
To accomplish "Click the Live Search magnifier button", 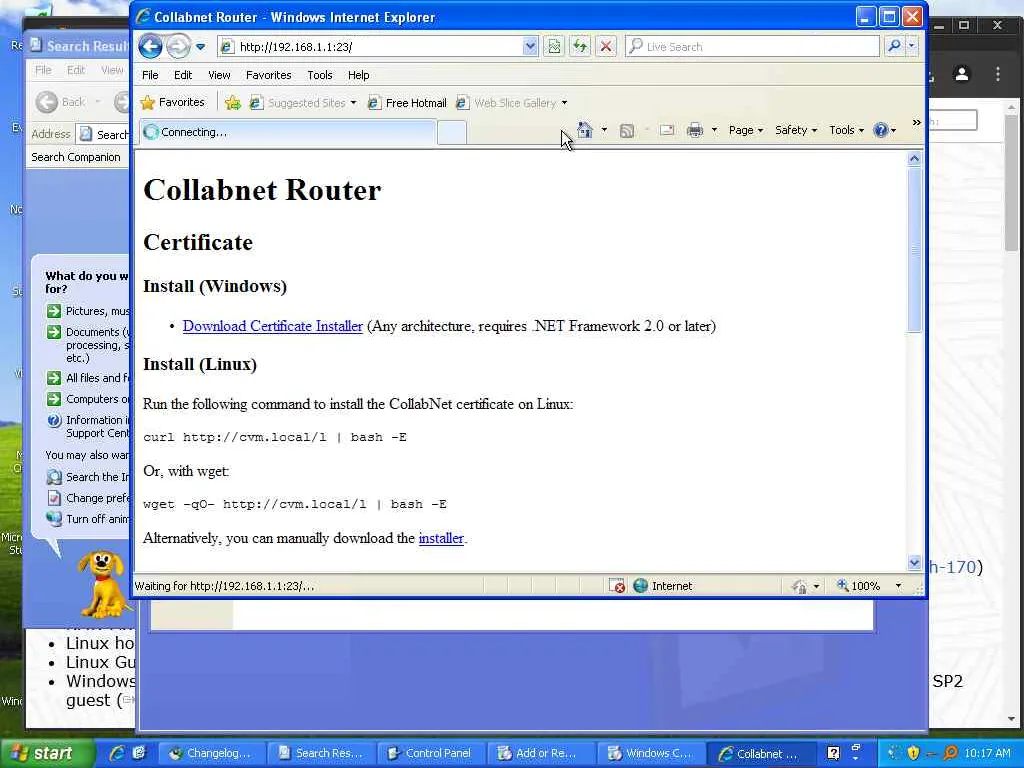I will click(x=895, y=46).
